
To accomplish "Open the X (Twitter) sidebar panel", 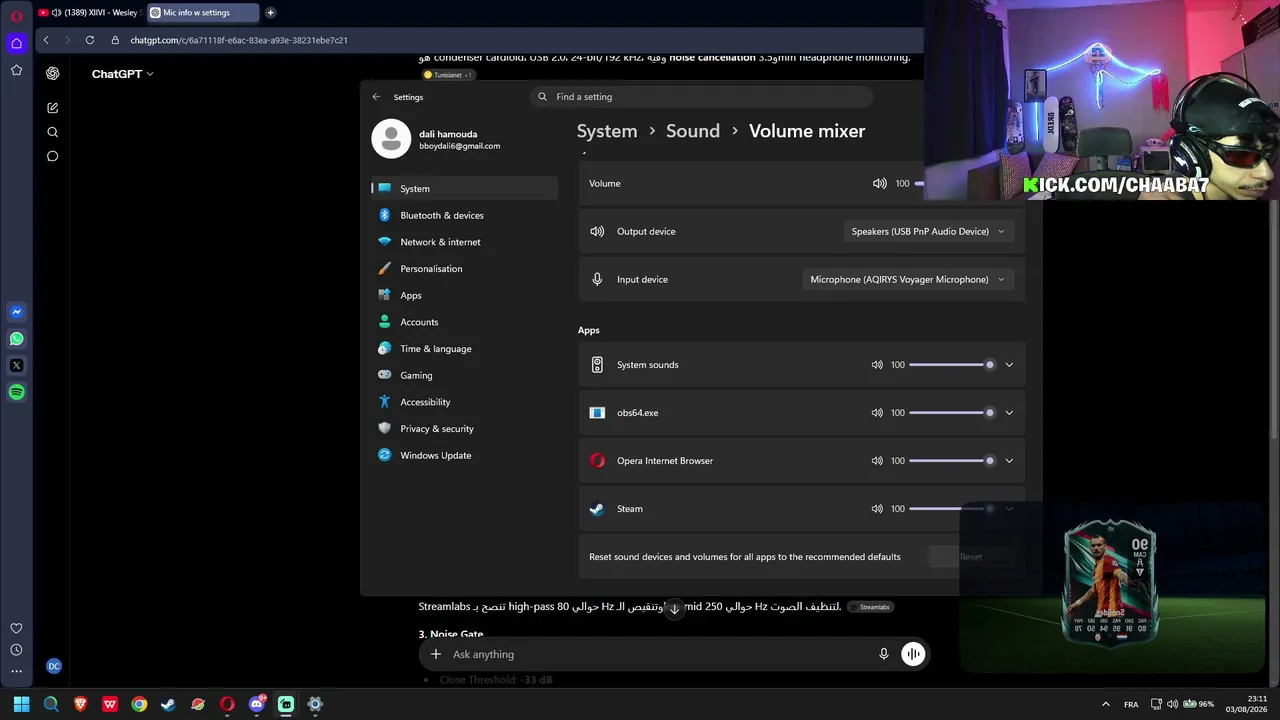I will 16,366.
